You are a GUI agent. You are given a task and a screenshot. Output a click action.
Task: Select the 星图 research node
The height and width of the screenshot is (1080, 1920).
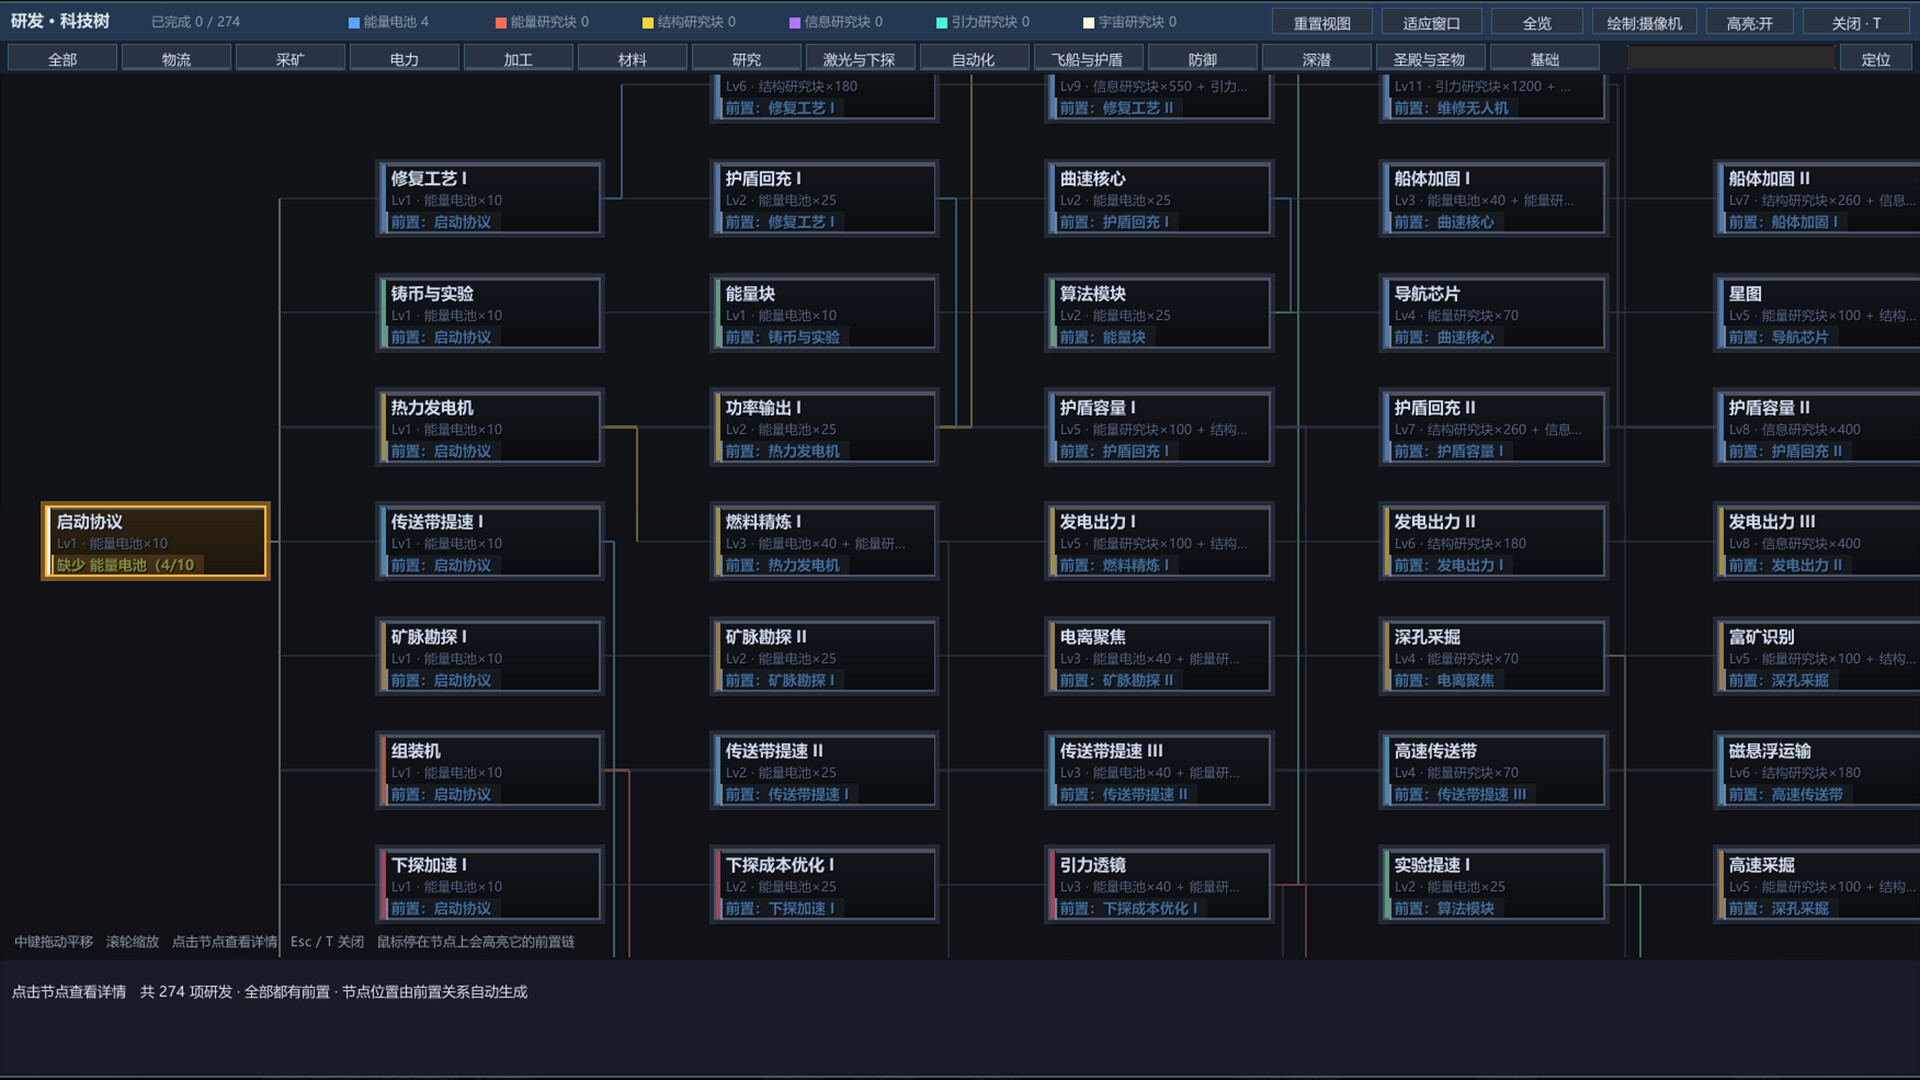click(1818, 313)
